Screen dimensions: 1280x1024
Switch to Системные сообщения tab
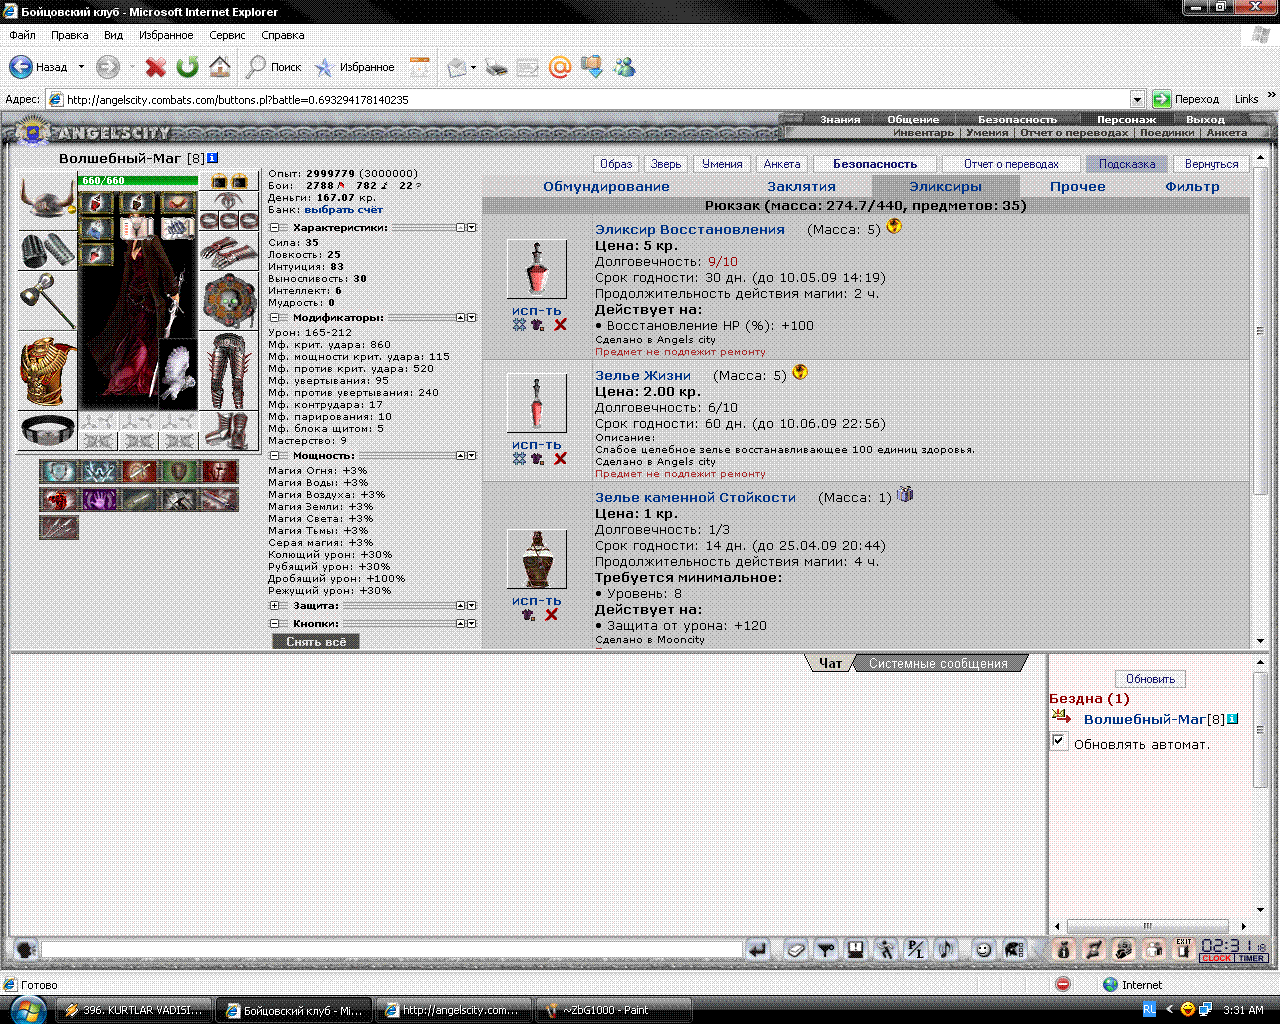[x=938, y=663]
